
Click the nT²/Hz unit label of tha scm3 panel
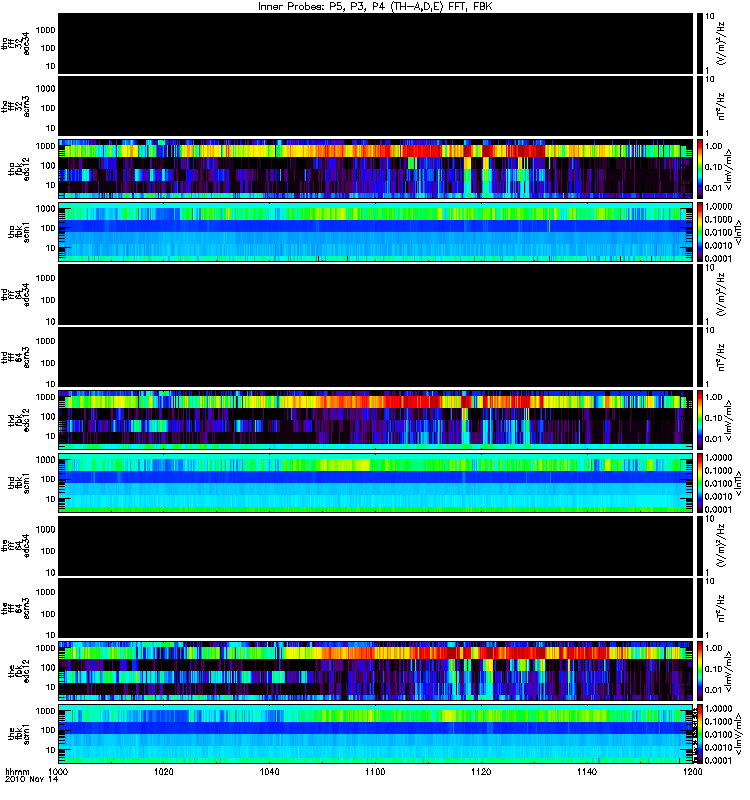[x=722, y=106]
